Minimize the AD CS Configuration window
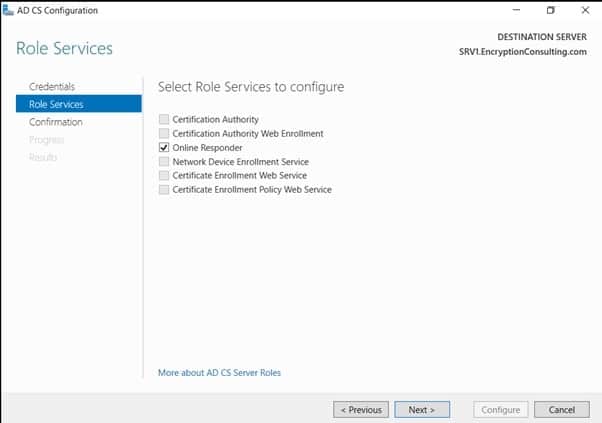The width and height of the screenshot is (602, 423). pos(515,10)
